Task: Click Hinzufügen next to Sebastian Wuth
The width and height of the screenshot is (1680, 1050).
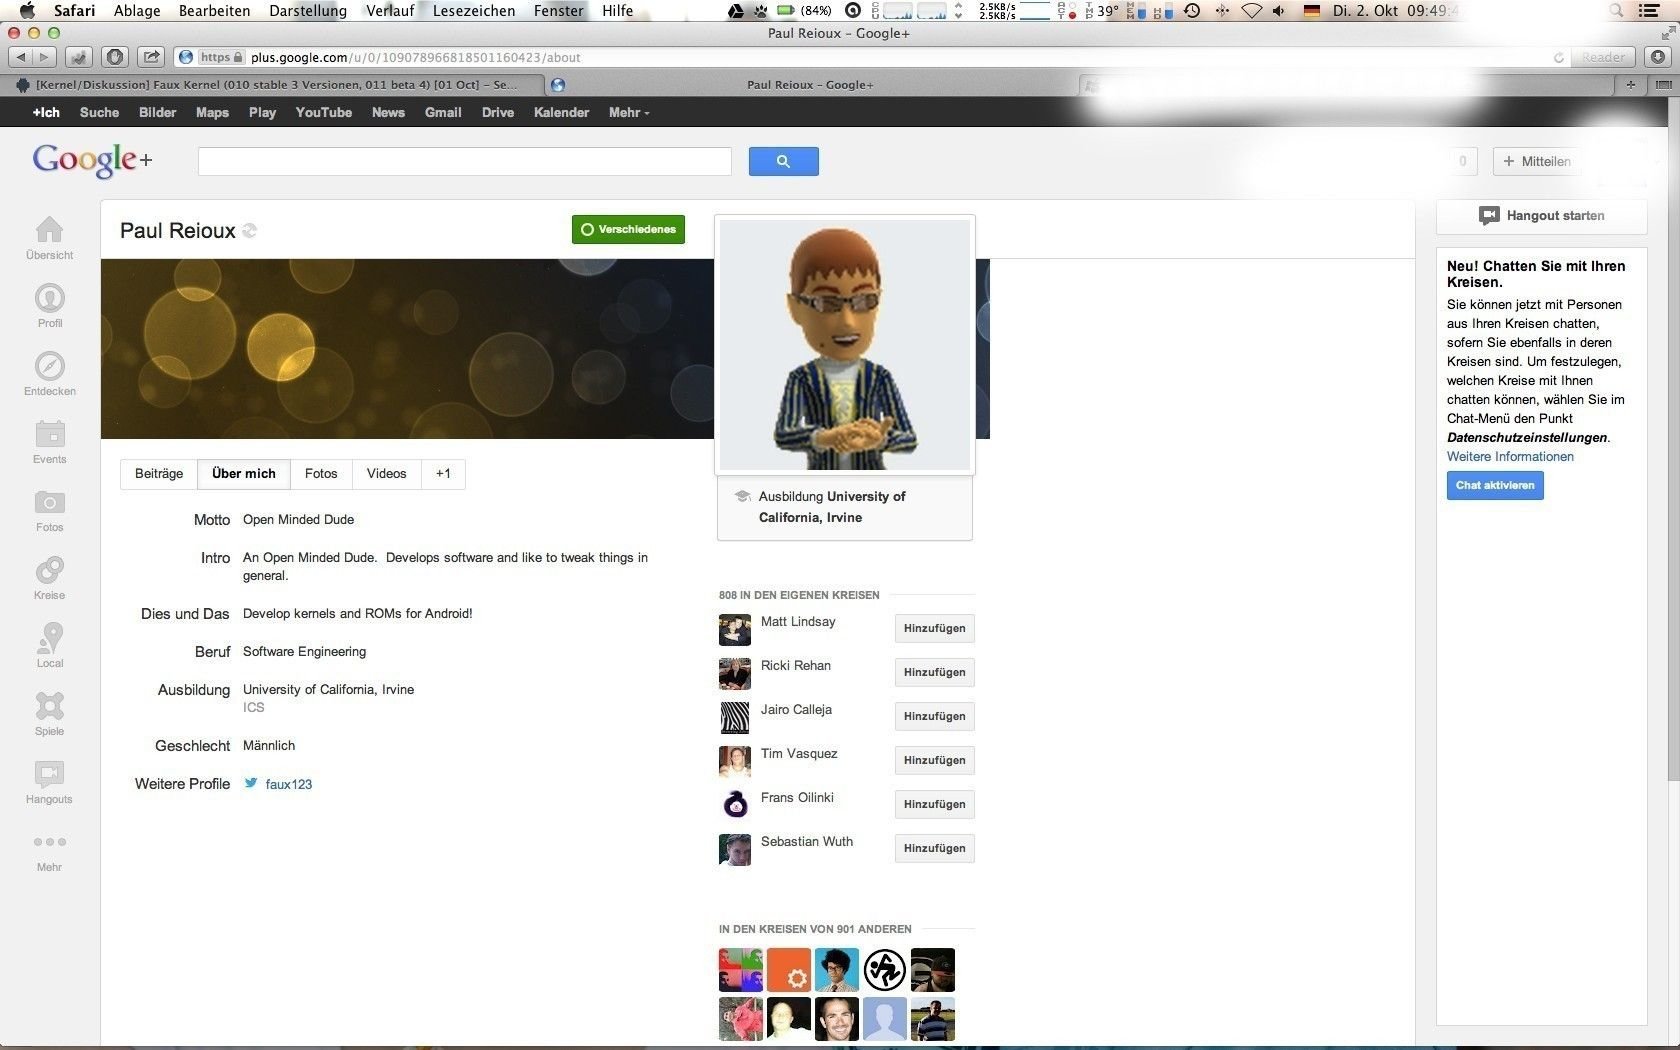Action: (x=934, y=848)
